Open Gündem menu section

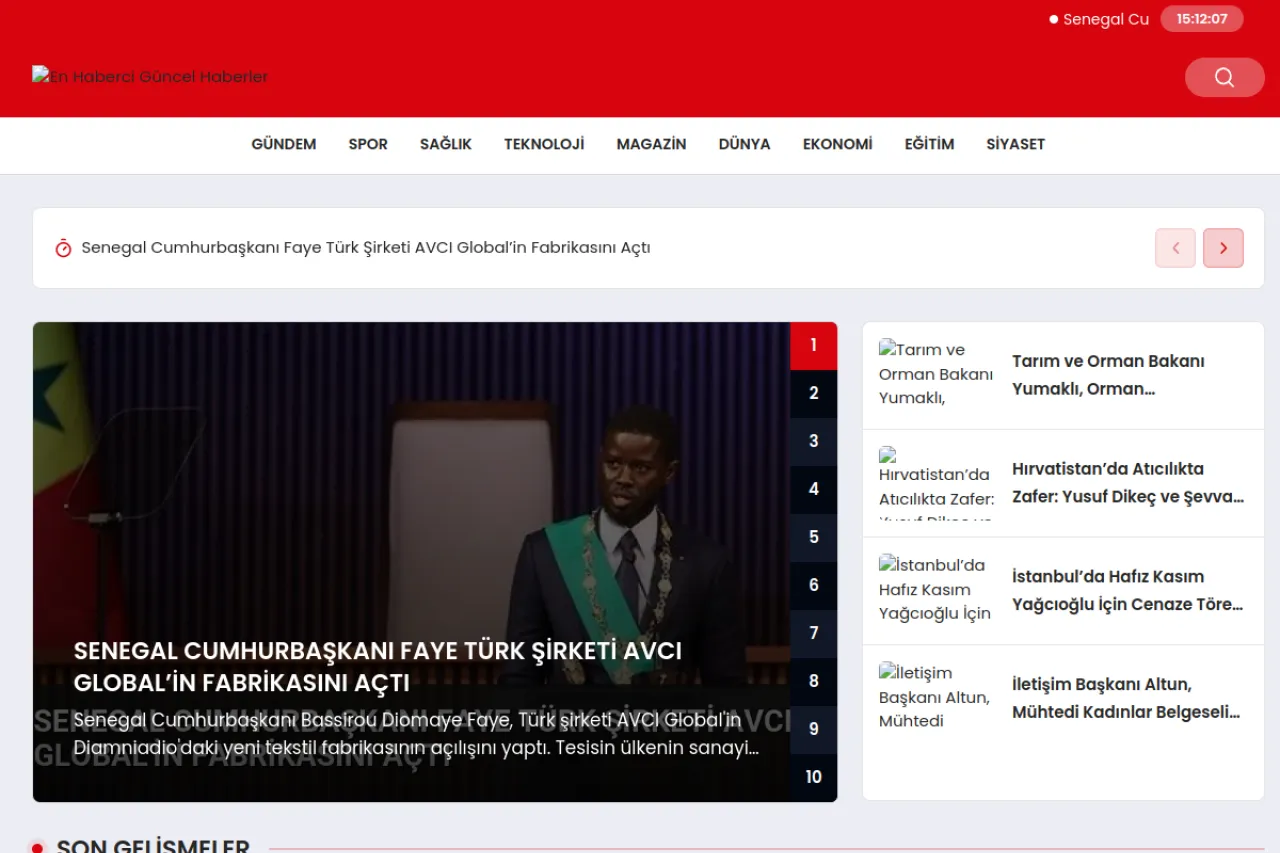[x=284, y=144]
